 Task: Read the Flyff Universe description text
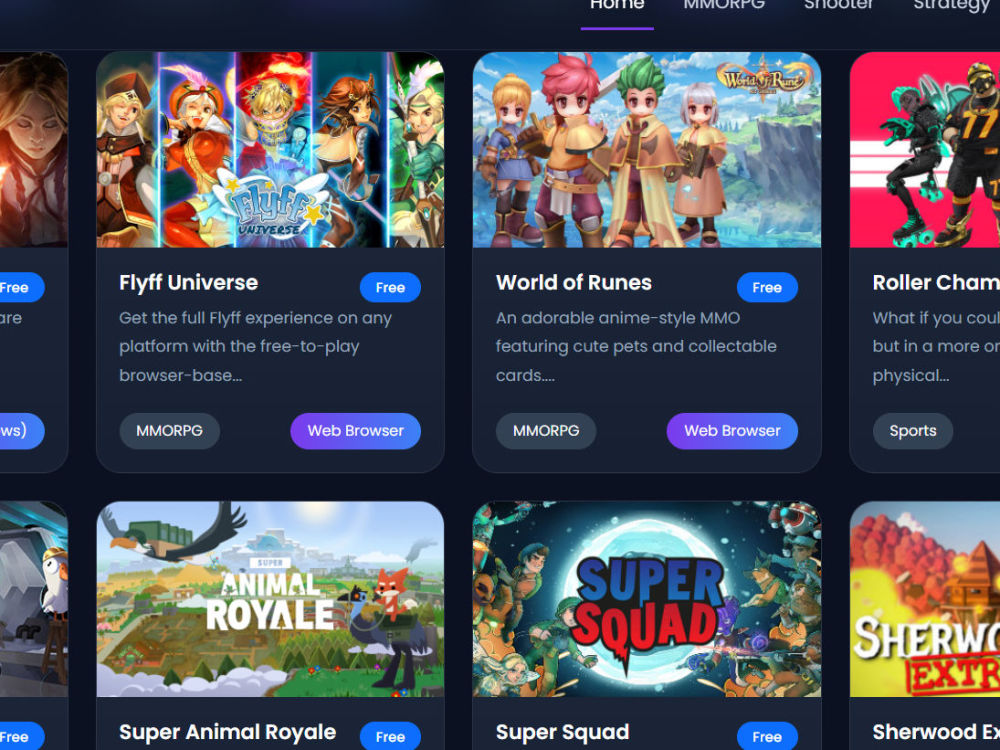256,346
